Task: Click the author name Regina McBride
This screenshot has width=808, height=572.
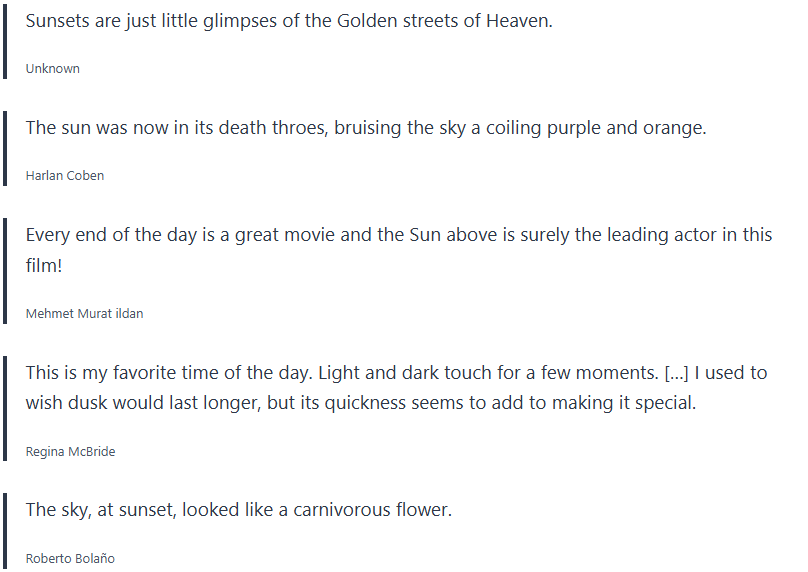Action: click(x=70, y=452)
